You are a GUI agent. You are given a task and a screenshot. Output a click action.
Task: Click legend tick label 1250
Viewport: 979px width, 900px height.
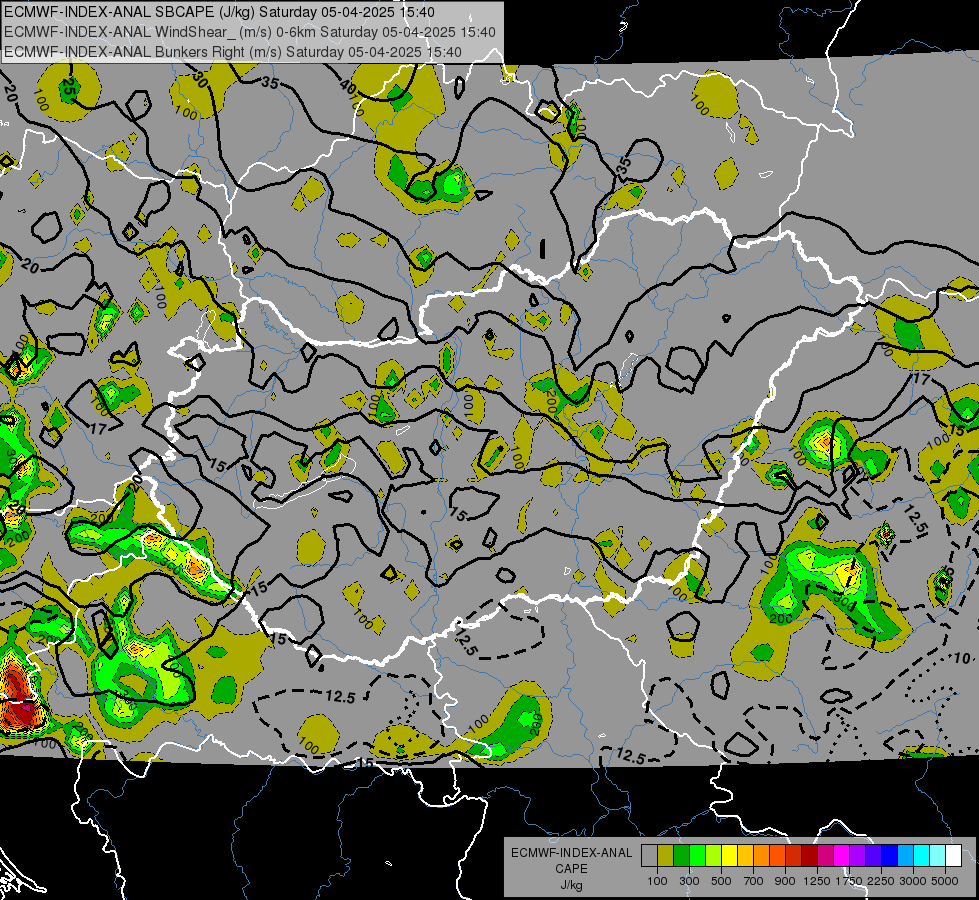817,881
